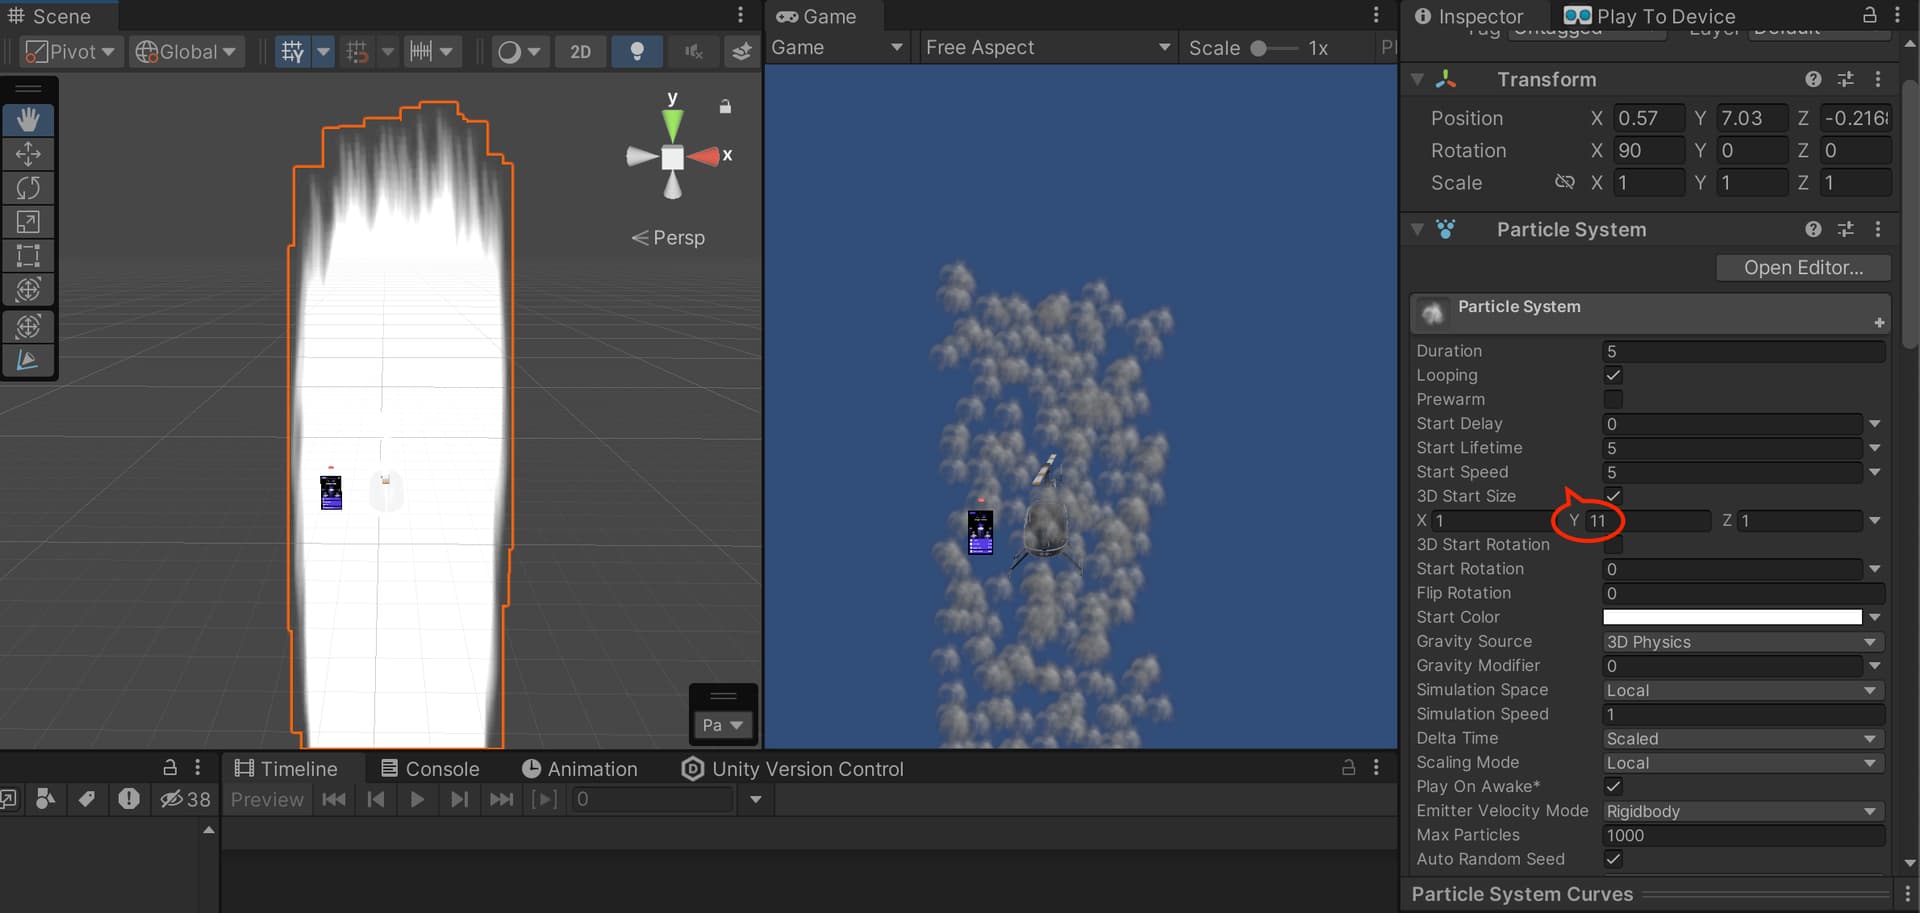Screen dimensions: 1920x913
Task: Disable the Looping checkbox
Action: coord(1613,375)
